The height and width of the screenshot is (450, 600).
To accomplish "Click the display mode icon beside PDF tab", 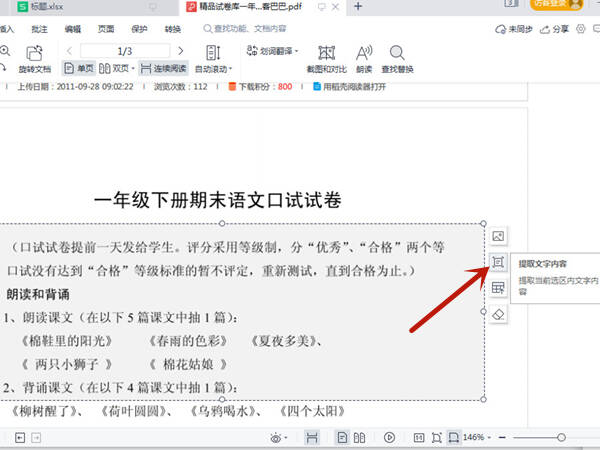I will coord(322,7).
